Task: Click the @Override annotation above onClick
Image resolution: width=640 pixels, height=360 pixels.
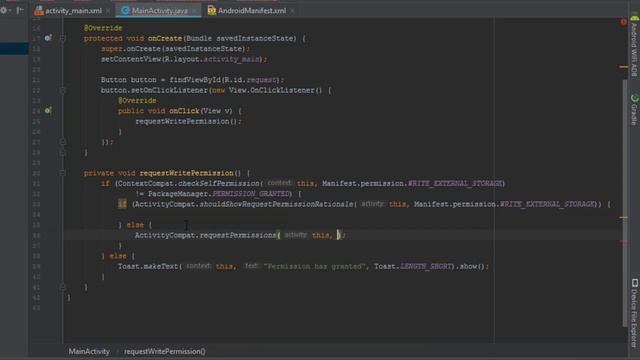Action: 137,100
